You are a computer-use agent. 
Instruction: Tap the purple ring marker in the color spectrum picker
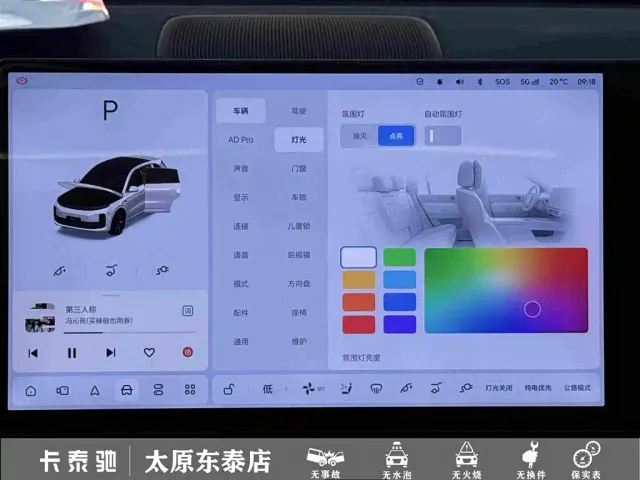[532, 309]
